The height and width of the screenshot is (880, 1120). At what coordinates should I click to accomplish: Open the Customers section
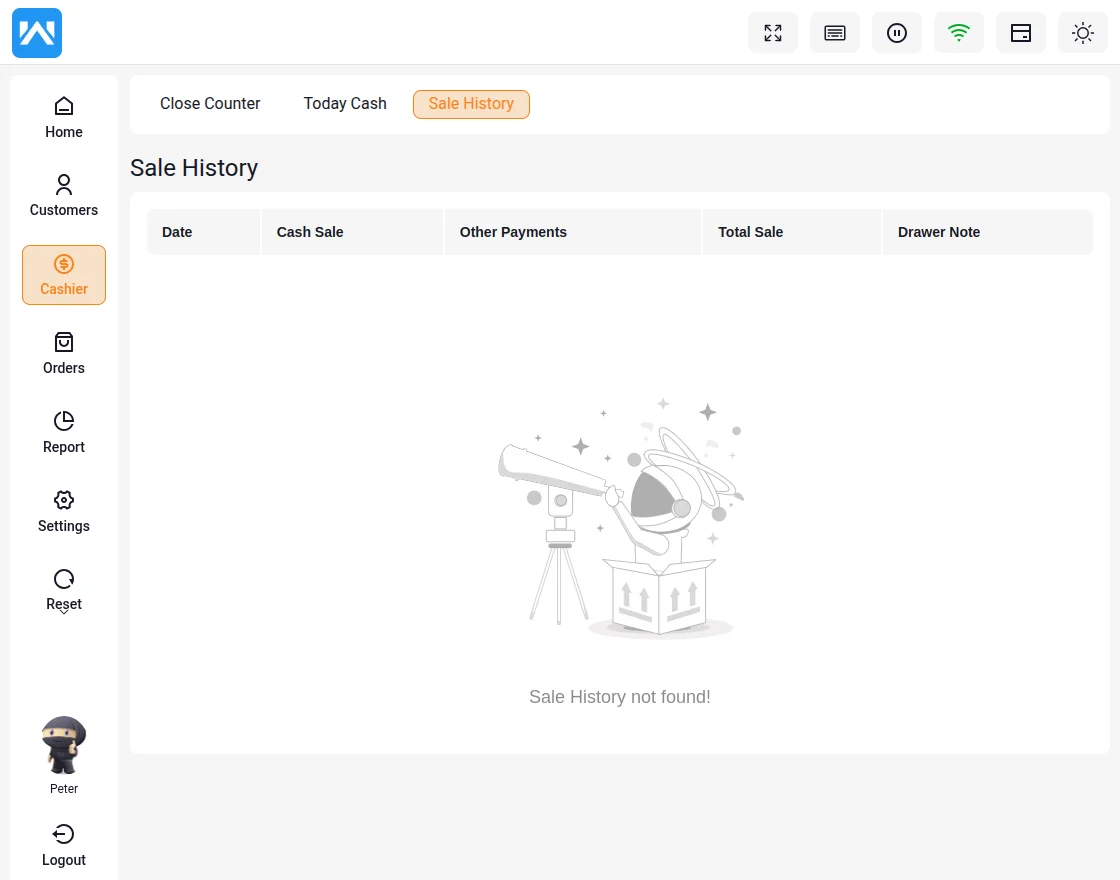click(x=64, y=196)
